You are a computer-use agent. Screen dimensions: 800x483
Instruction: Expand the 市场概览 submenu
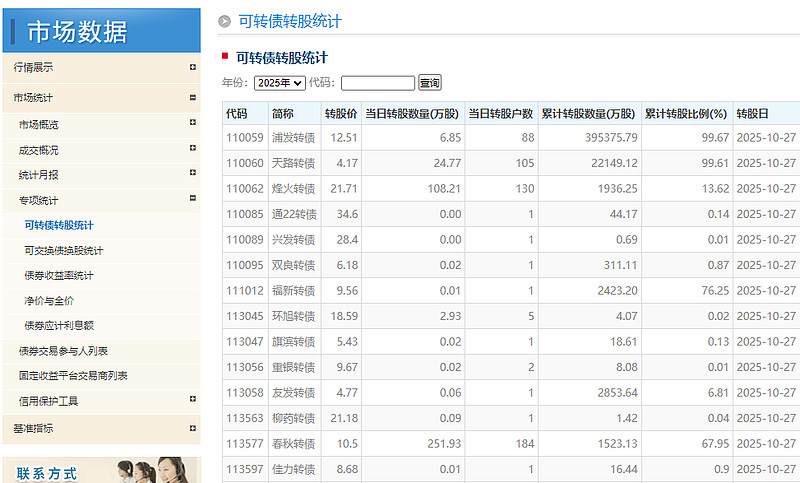192,122
